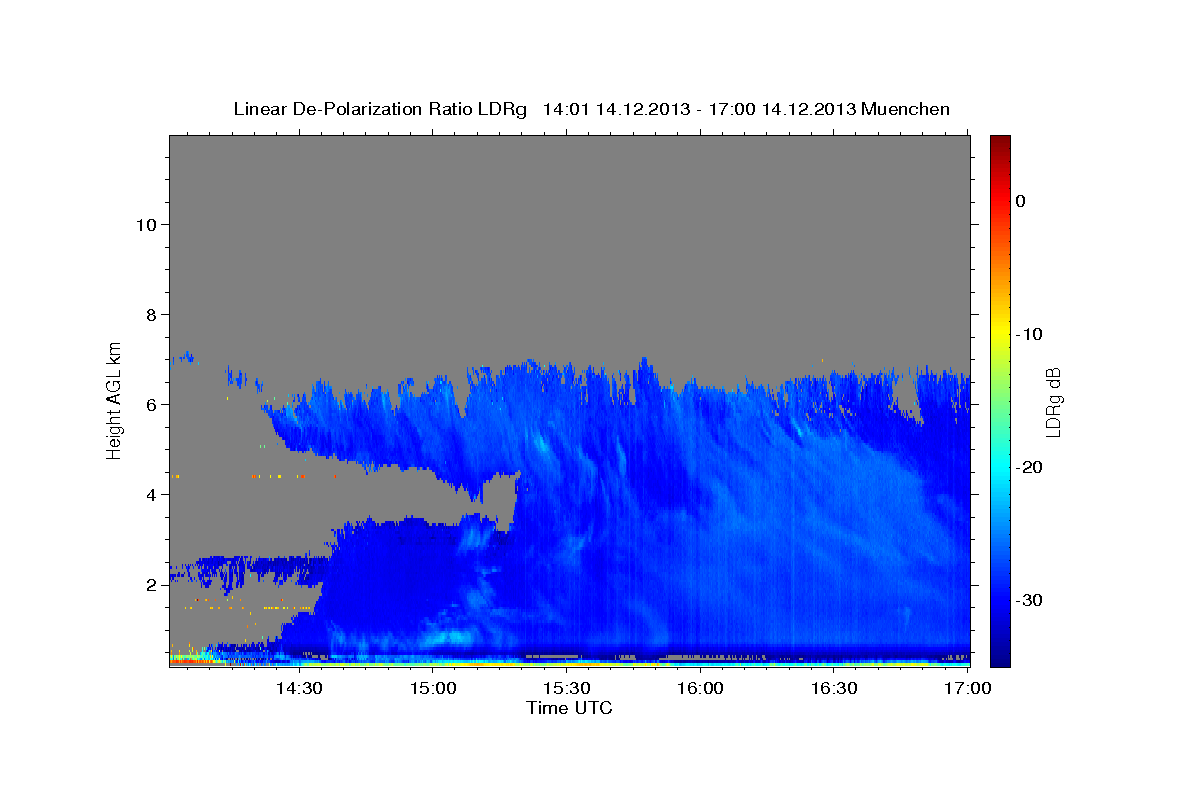Click the height tick label 2
Screen dimensions: 1200x800
pyautogui.click(x=151, y=584)
